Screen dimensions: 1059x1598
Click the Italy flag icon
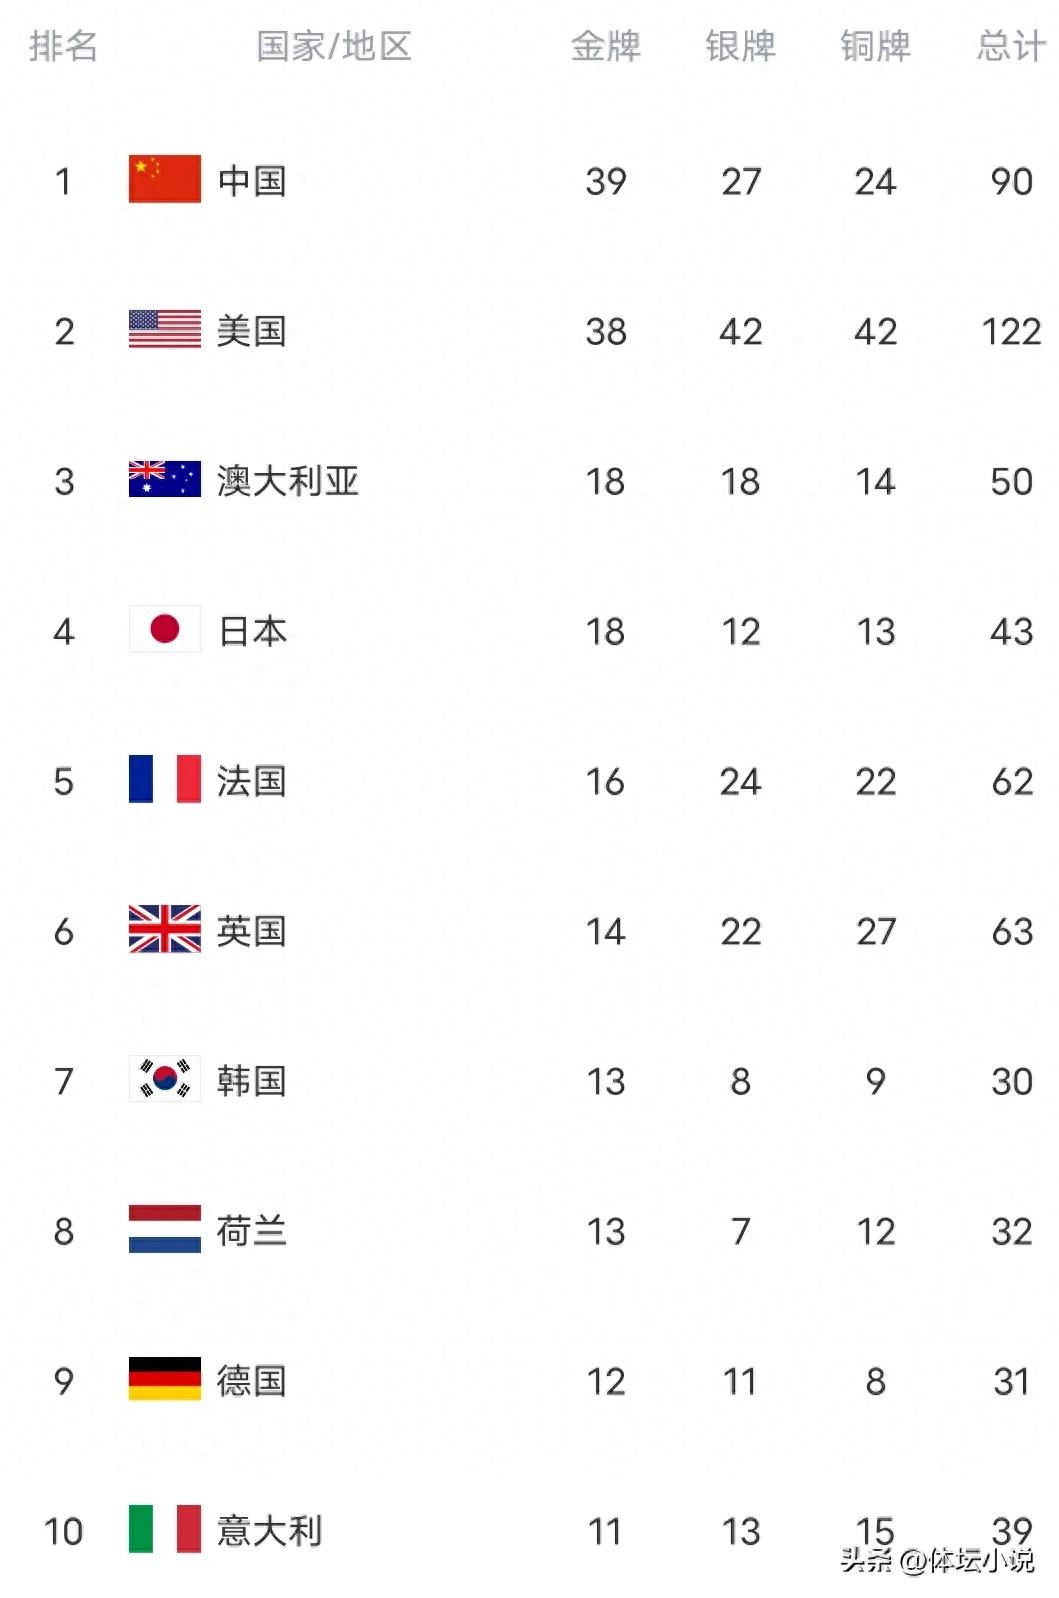[x=165, y=1529]
